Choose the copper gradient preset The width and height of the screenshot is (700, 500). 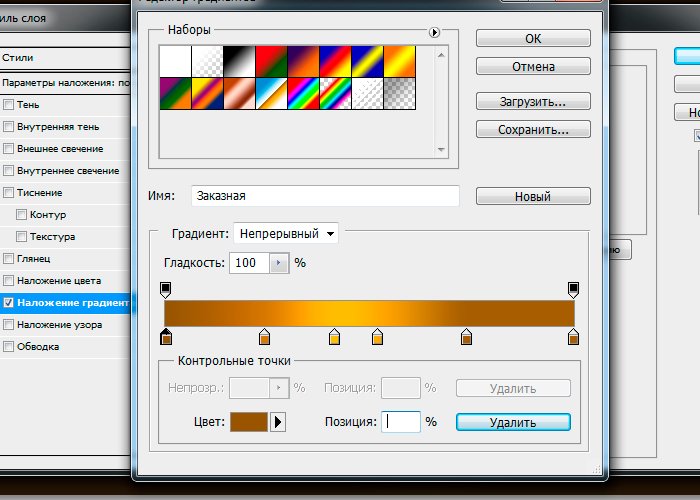[239, 93]
